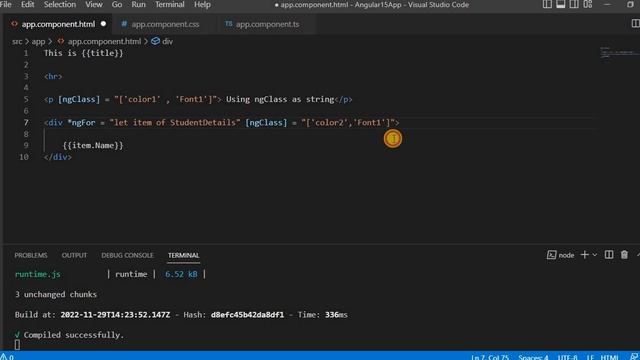Open the File menu
640x360 pixels.
point(5,4)
